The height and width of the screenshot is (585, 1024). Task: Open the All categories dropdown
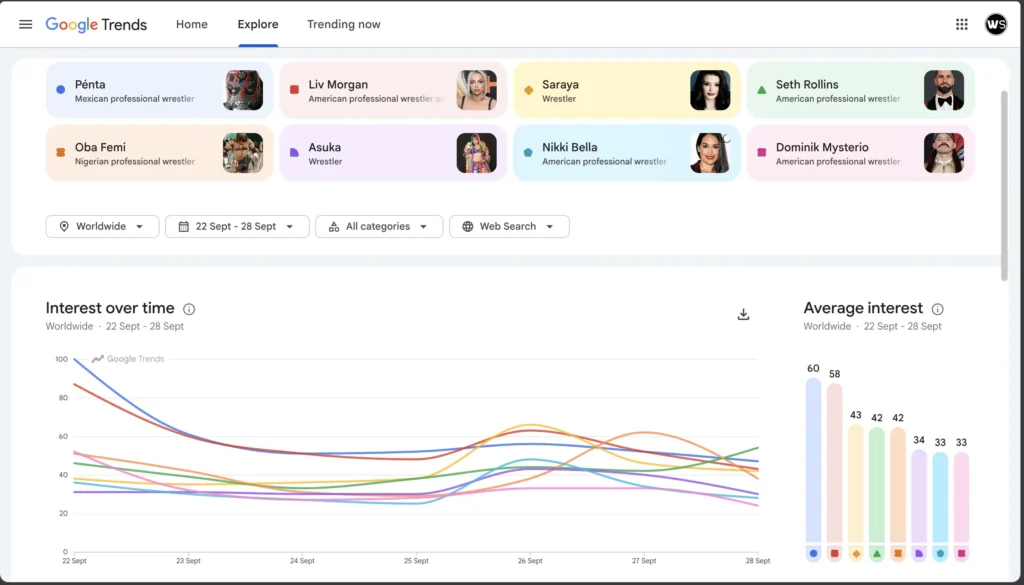[x=379, y=227]
